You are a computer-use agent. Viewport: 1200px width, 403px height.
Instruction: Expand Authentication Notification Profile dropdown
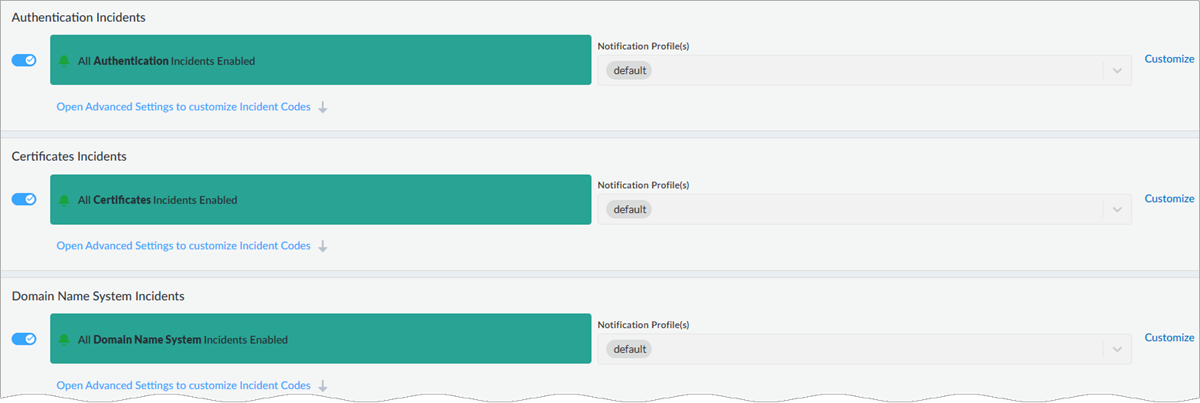(x=1116, y=71)
